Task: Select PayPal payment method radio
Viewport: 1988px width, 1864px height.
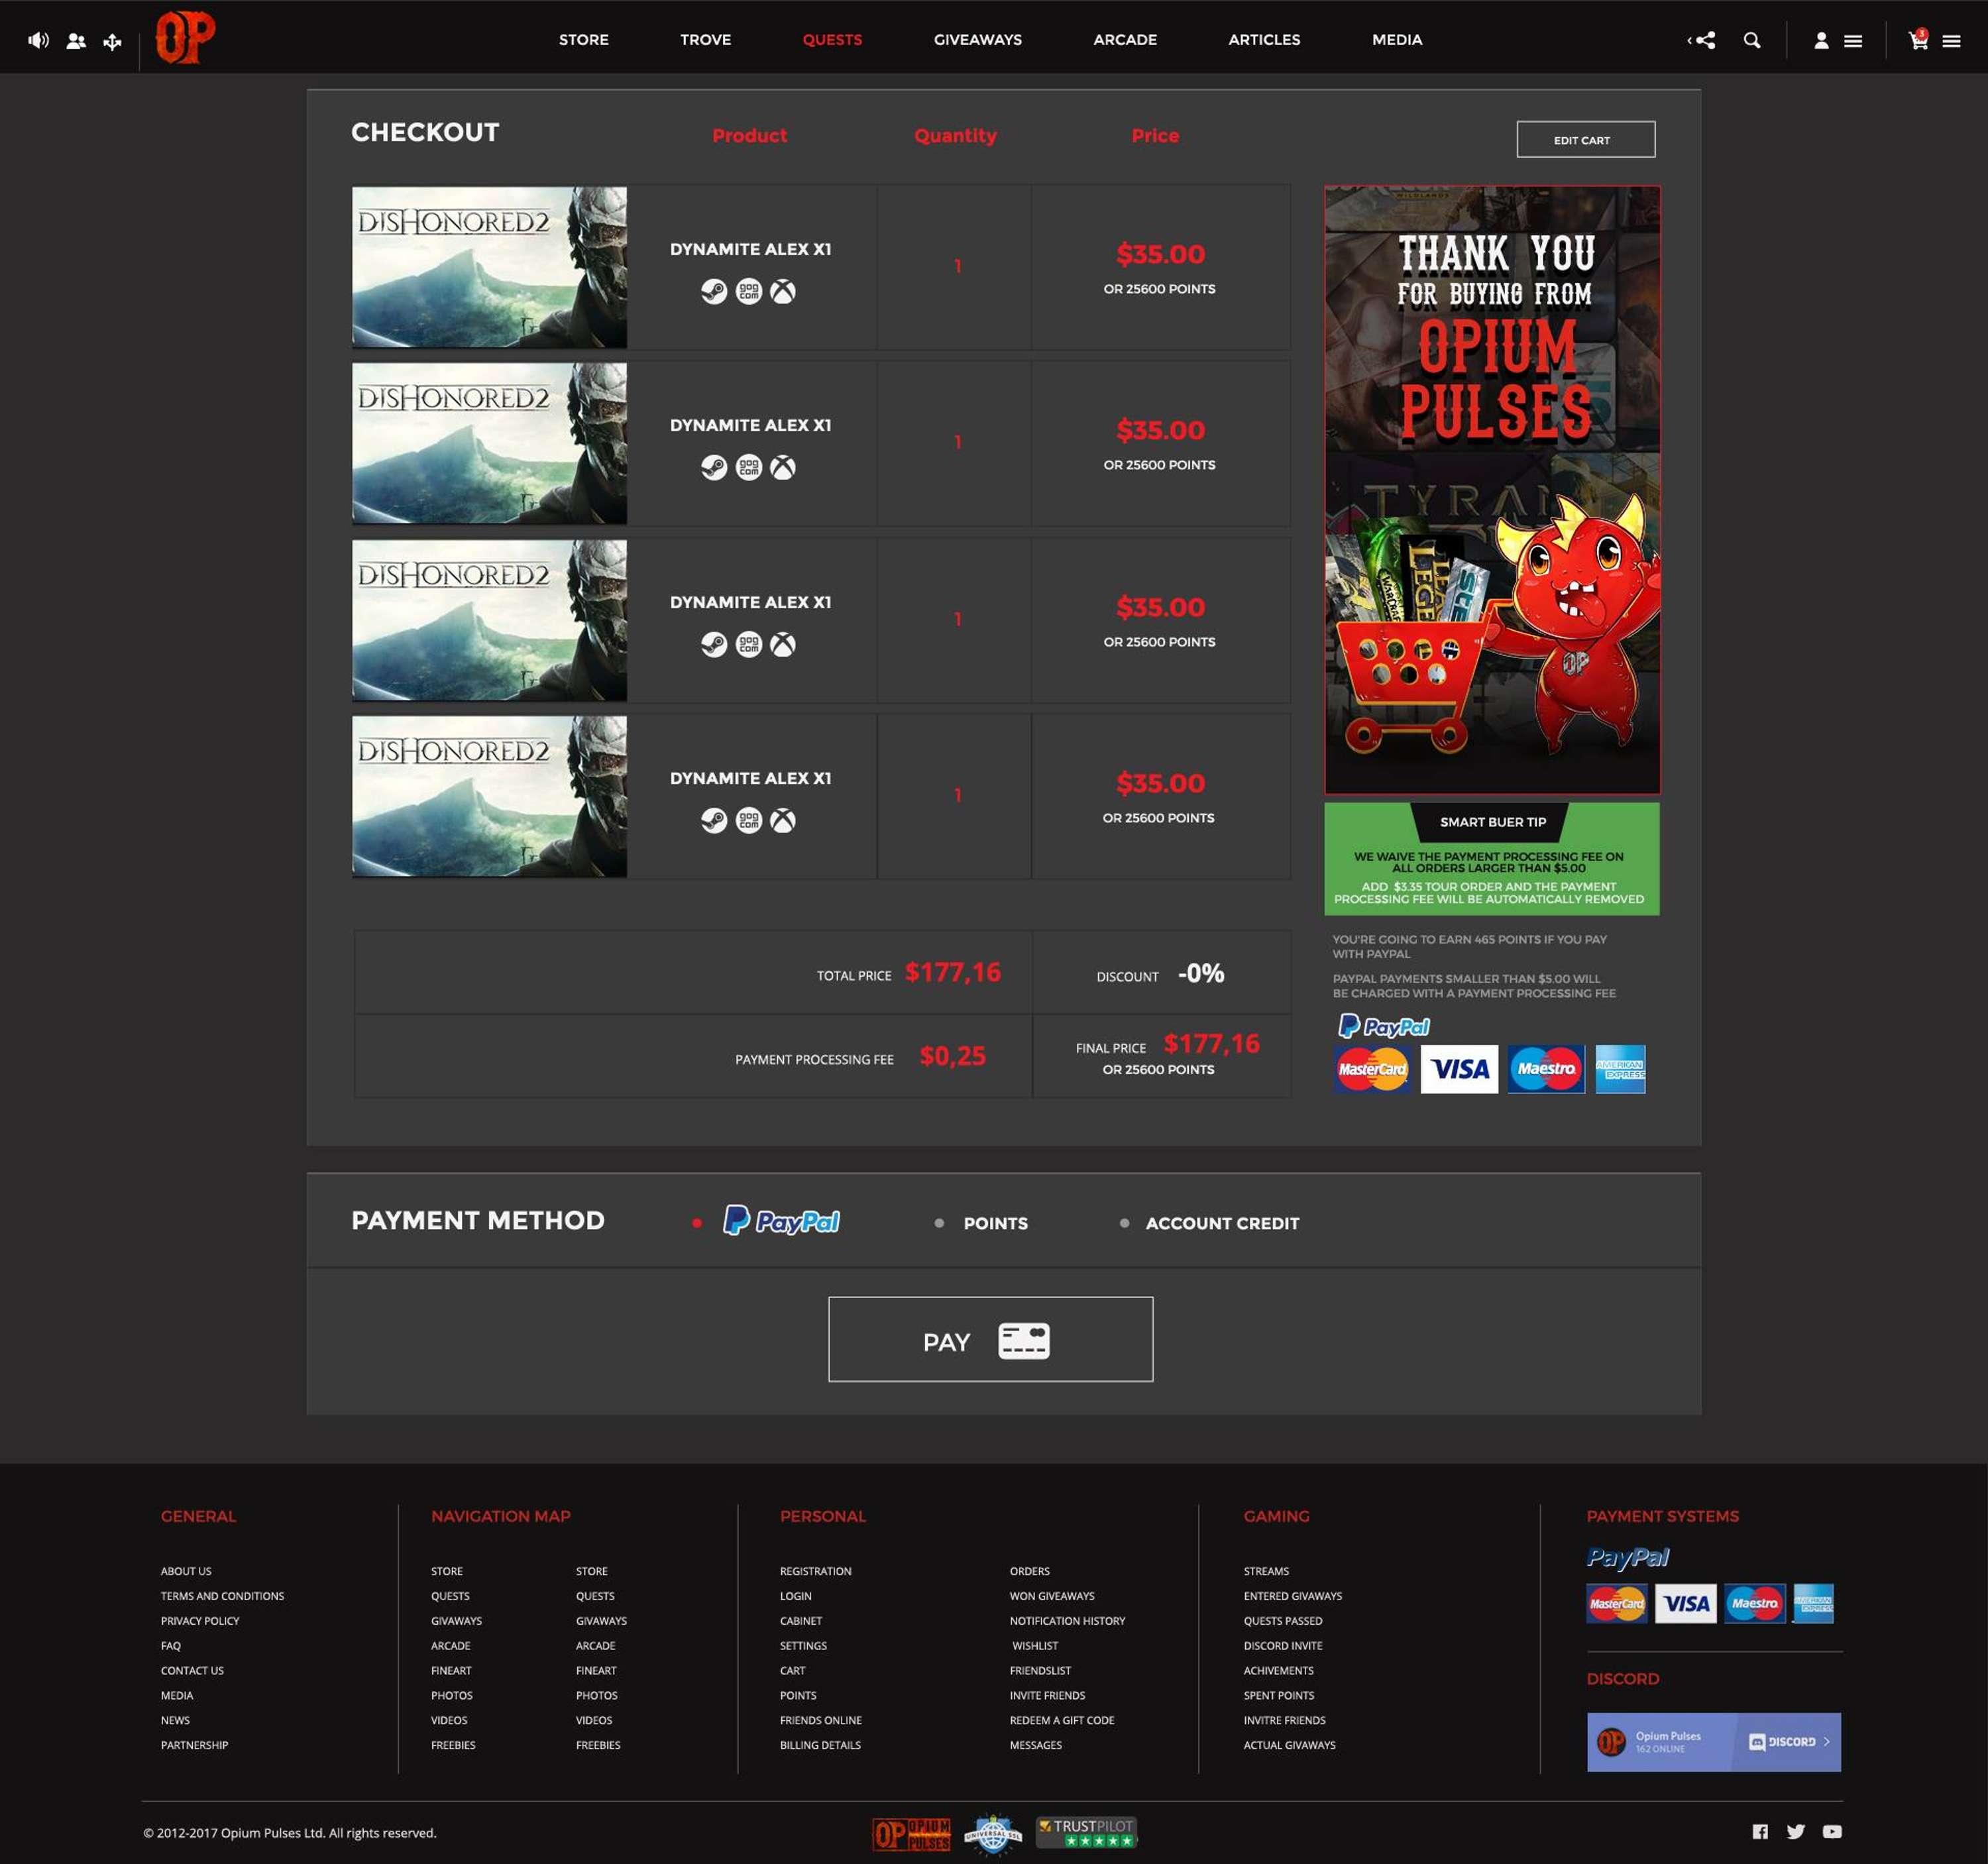Action: (697, 1223)
